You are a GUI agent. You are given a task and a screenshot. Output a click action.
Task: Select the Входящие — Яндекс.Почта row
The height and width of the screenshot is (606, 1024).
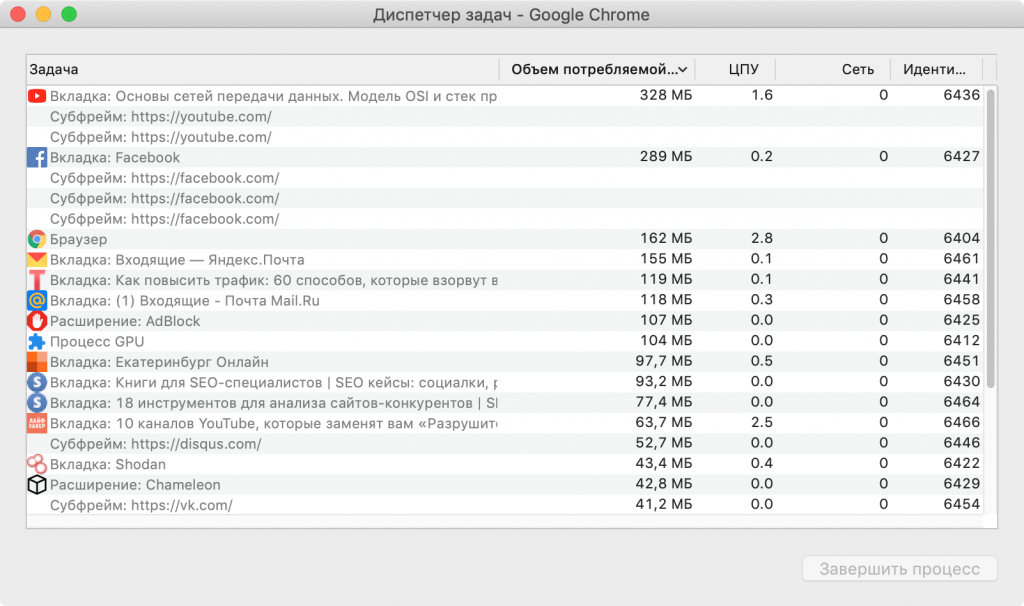click(505, 260)
